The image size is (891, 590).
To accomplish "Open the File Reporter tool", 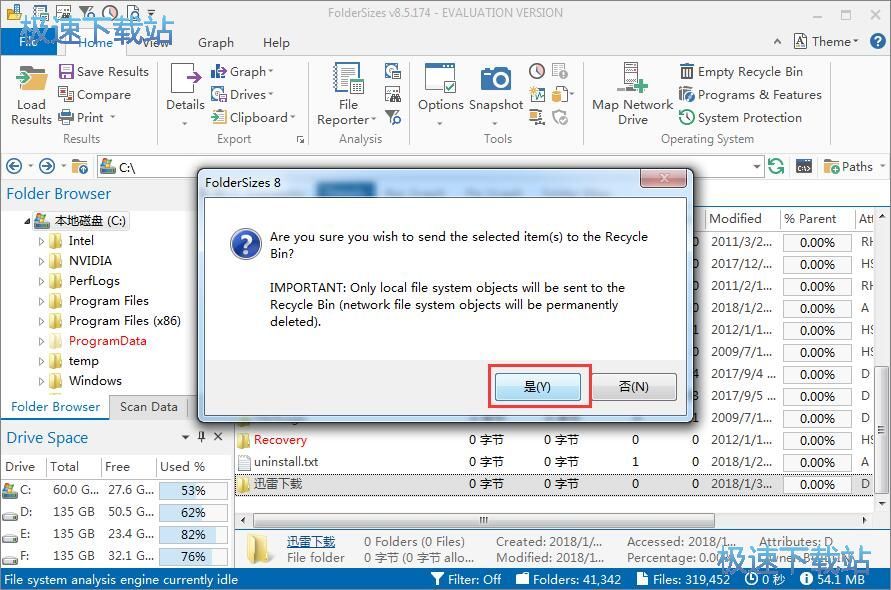I will 348,80.
